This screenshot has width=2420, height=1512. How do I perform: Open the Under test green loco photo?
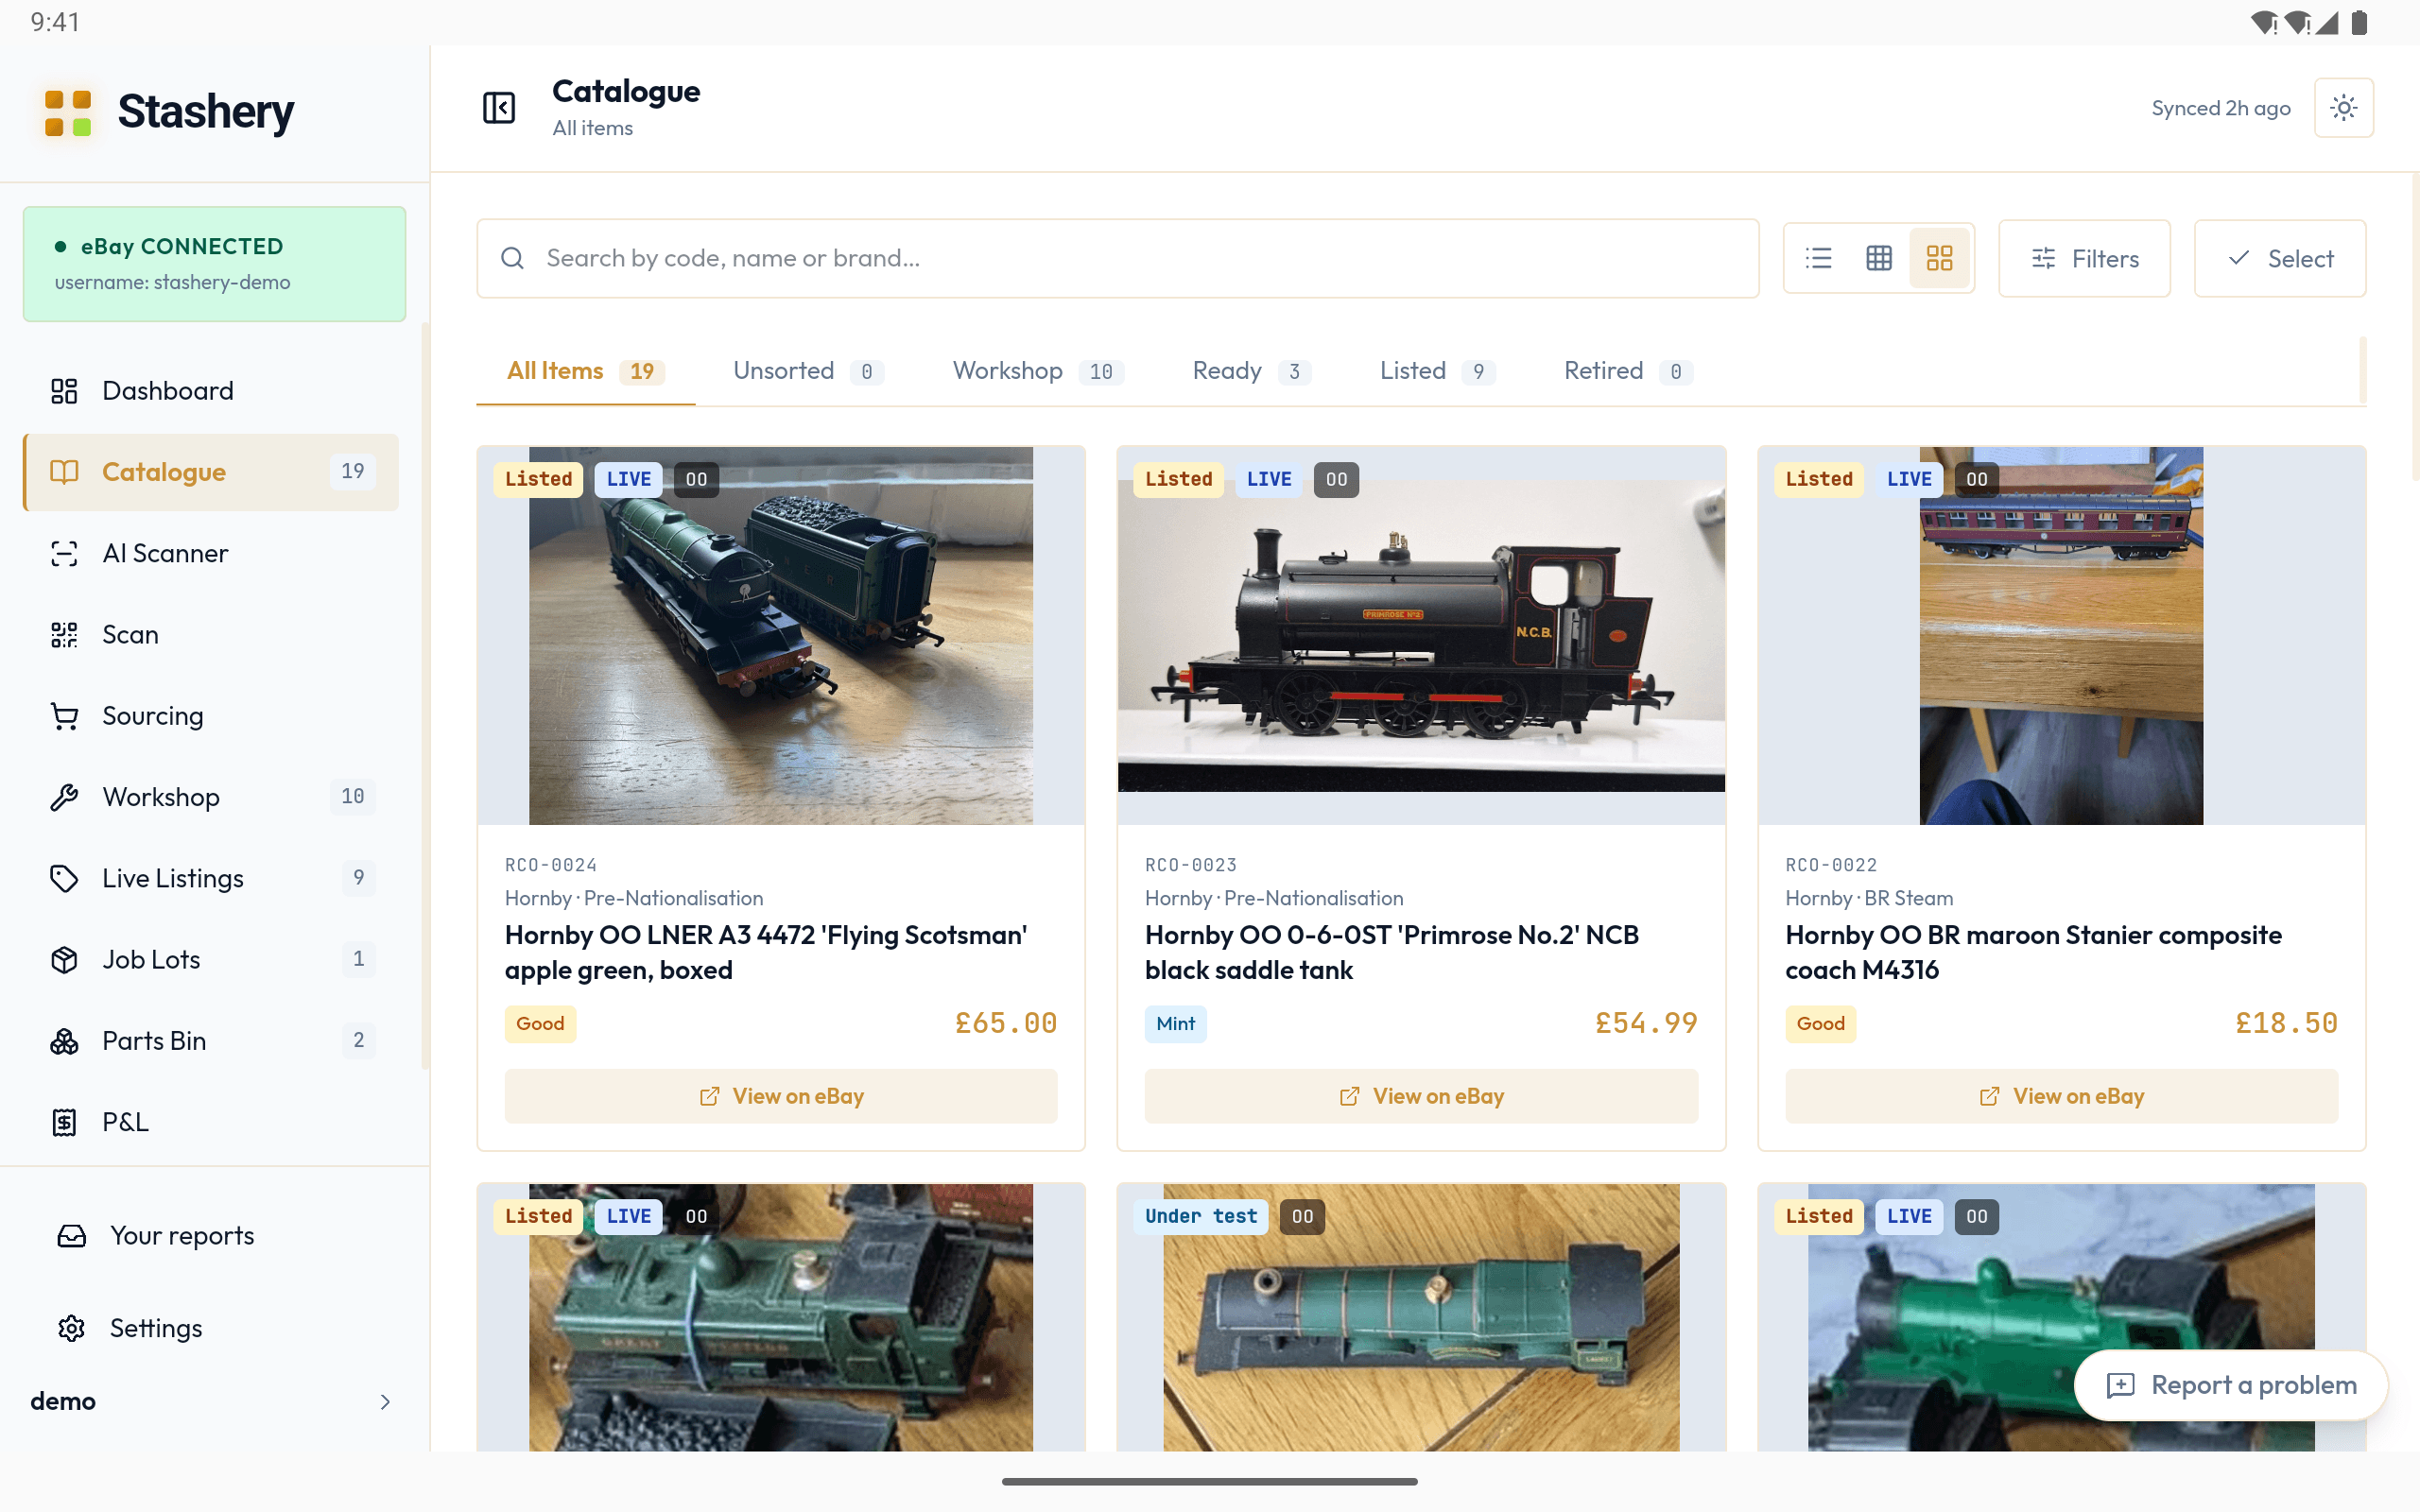(1421, 1318)
